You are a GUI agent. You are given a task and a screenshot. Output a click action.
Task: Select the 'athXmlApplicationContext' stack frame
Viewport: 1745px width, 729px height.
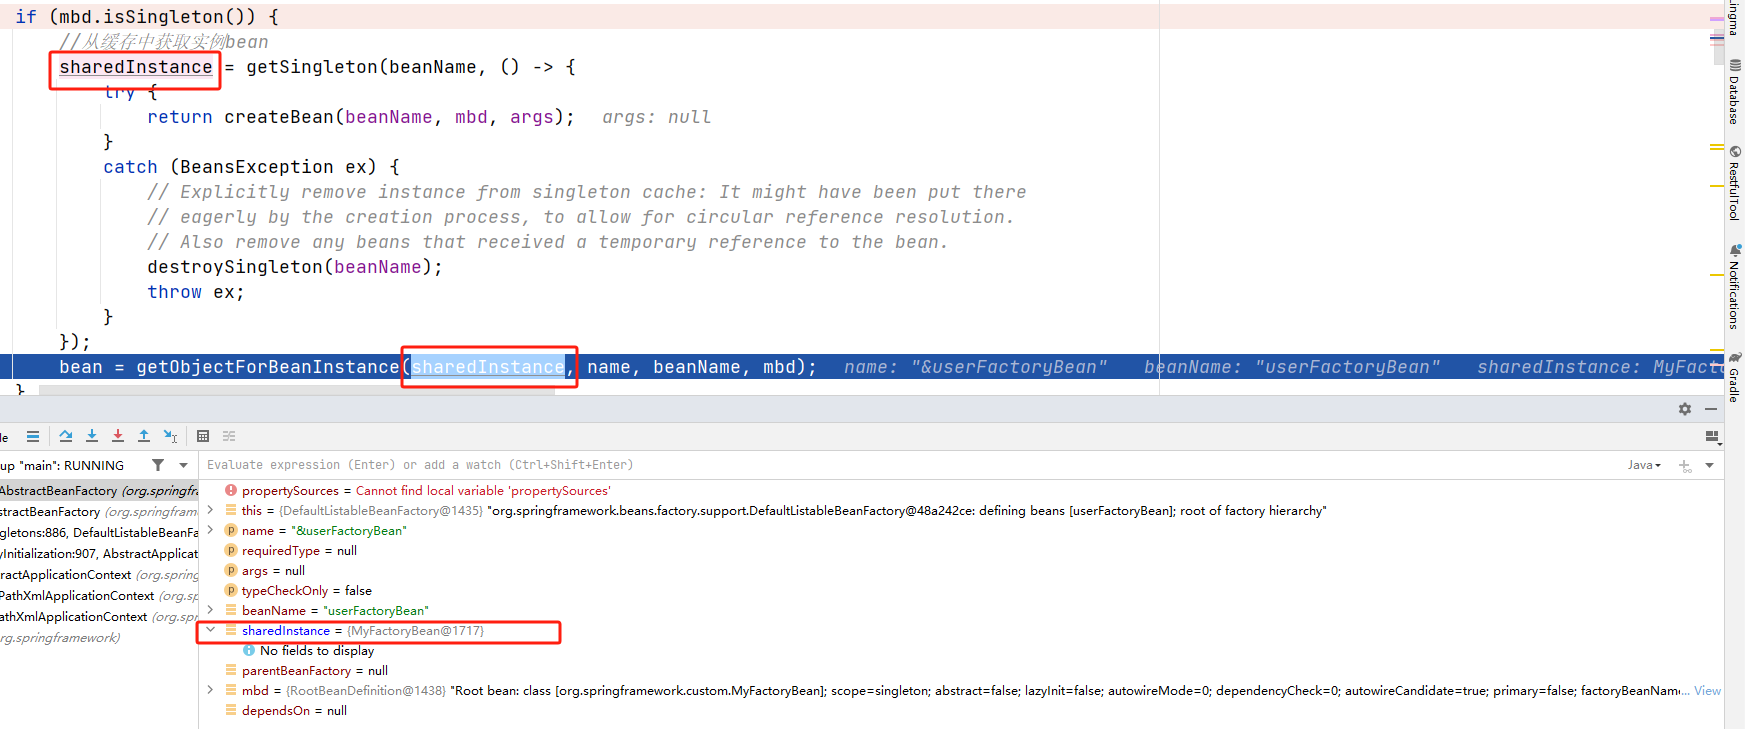point(99,617)
